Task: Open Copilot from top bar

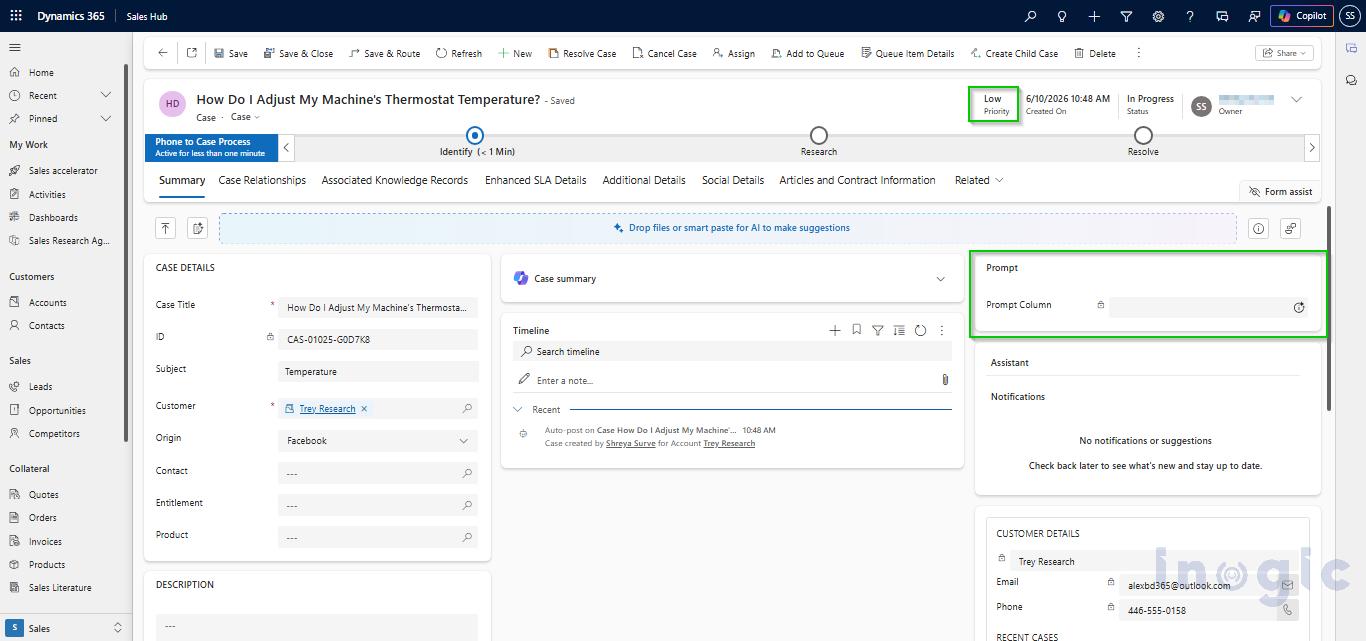Action: point(1302,16)
